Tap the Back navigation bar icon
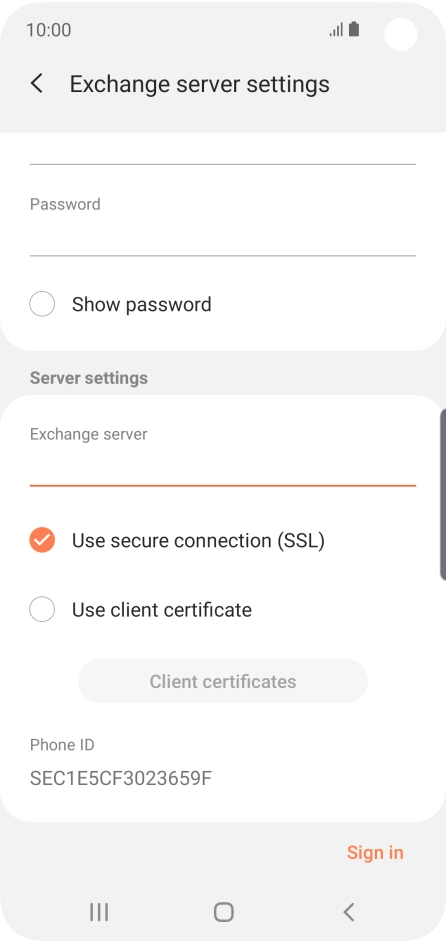Viewport: 446px width, 941px height. 348,912
